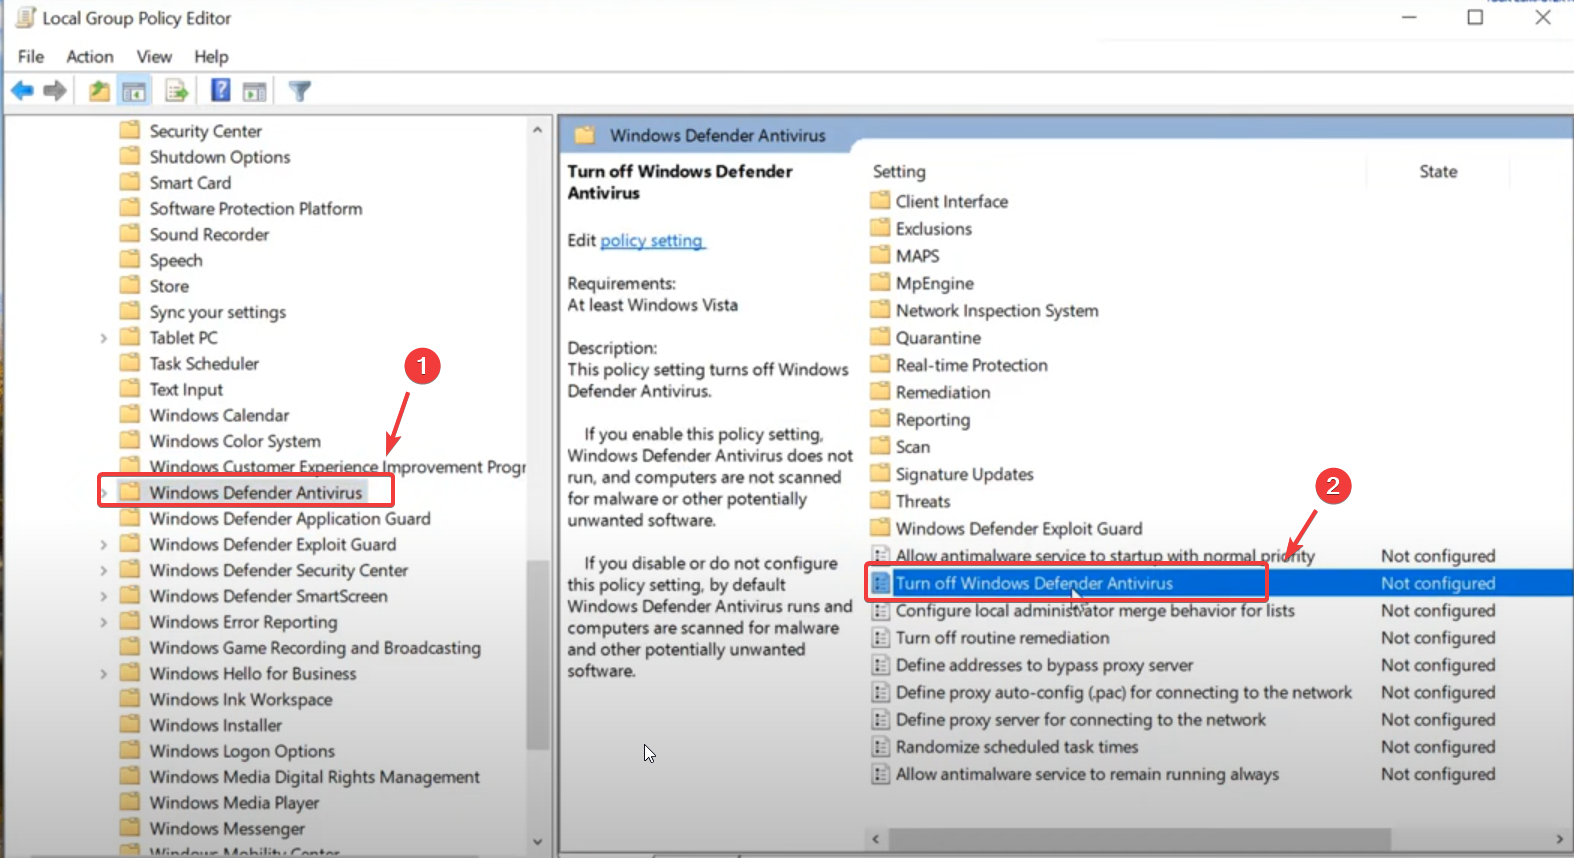
Task: Select 'Define proxy auto-config (.pac)' setting row
Action: pos(1124,692)
